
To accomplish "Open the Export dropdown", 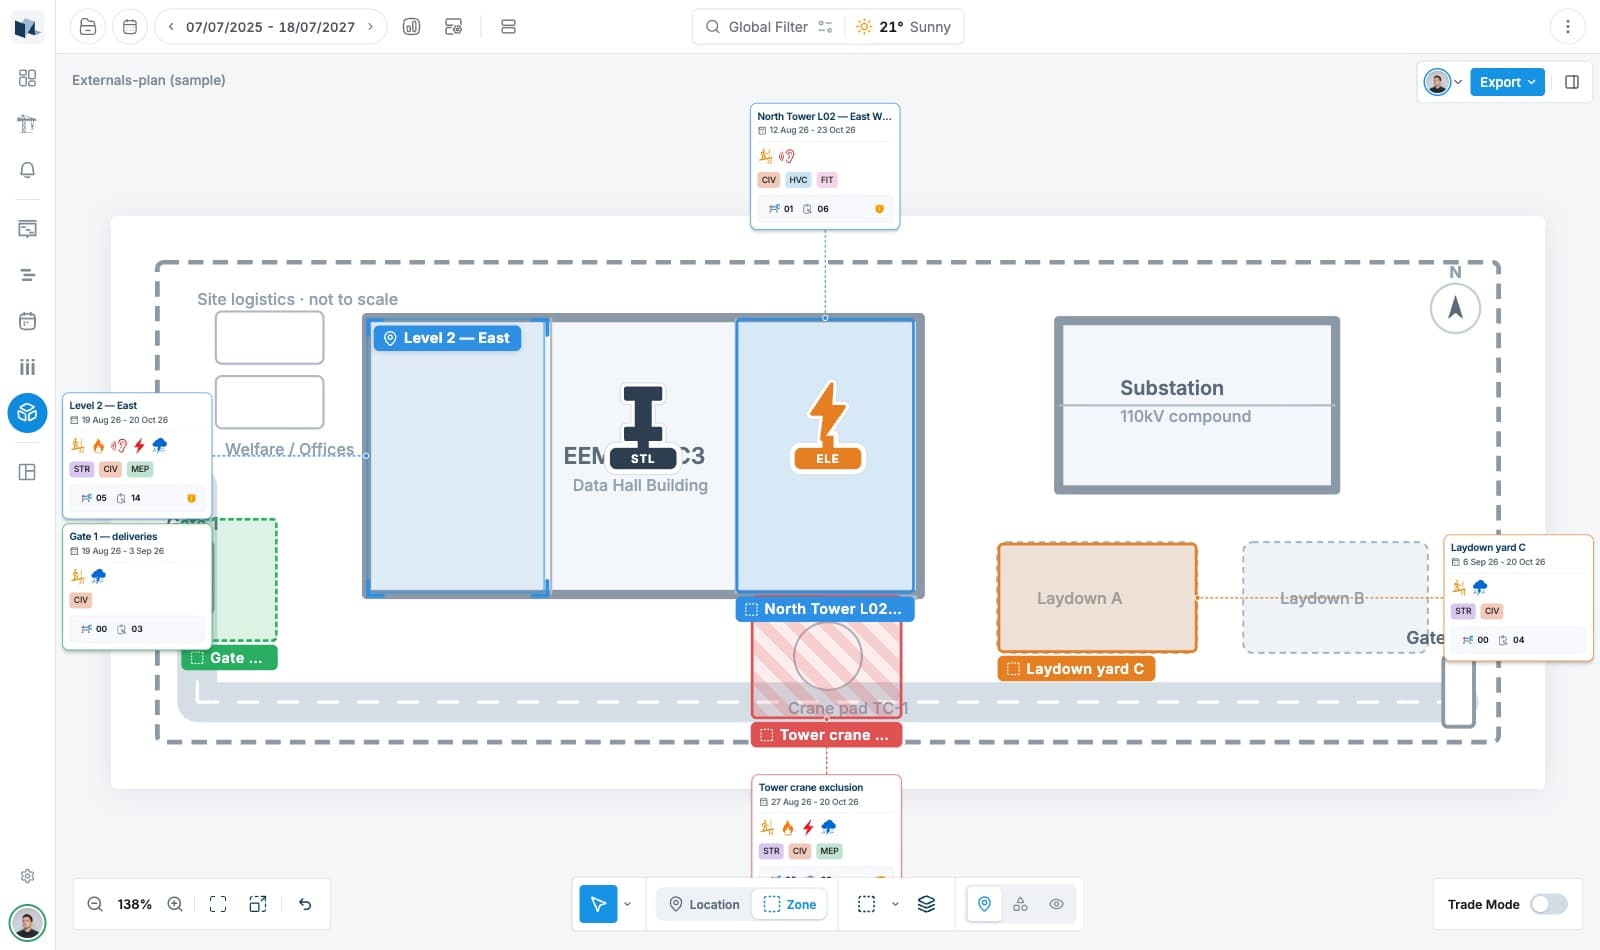I will coord(1507,82).
